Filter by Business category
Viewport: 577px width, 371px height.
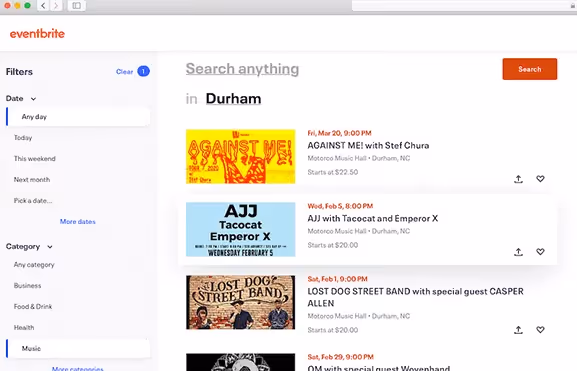coord(27,286)
